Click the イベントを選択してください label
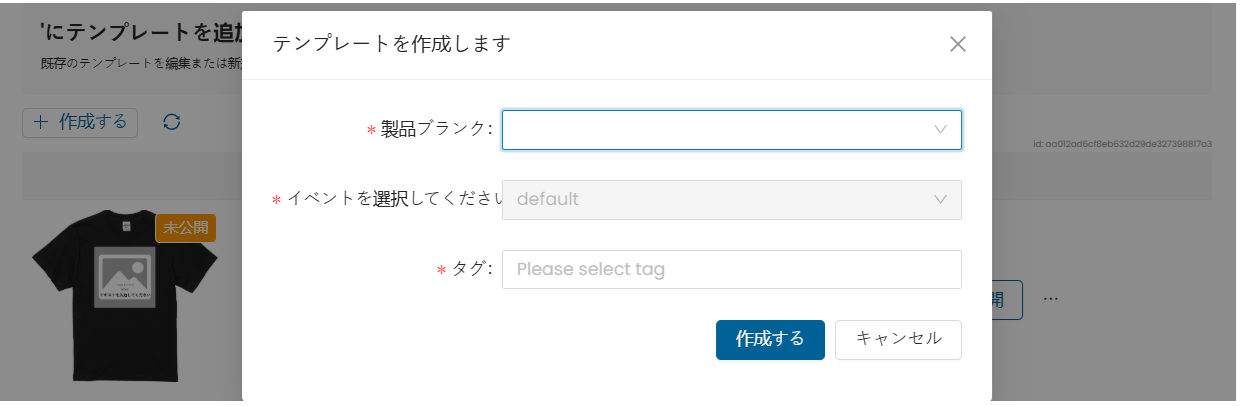 coord(393,198)
